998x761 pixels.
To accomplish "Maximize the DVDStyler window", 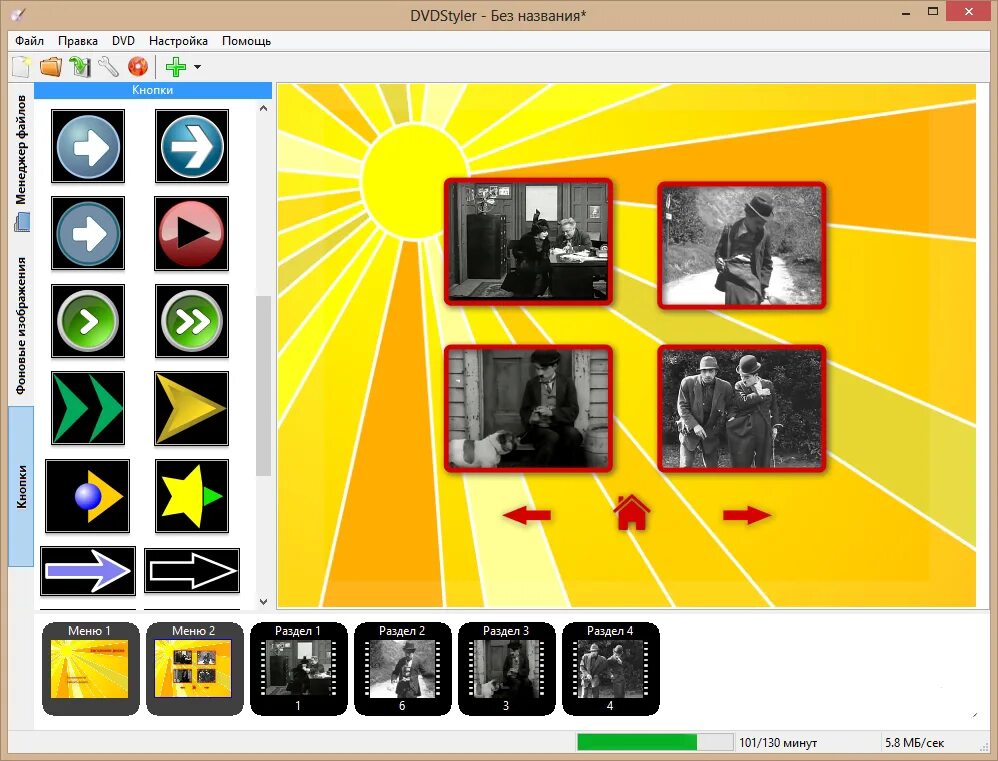I will (933, 11).
